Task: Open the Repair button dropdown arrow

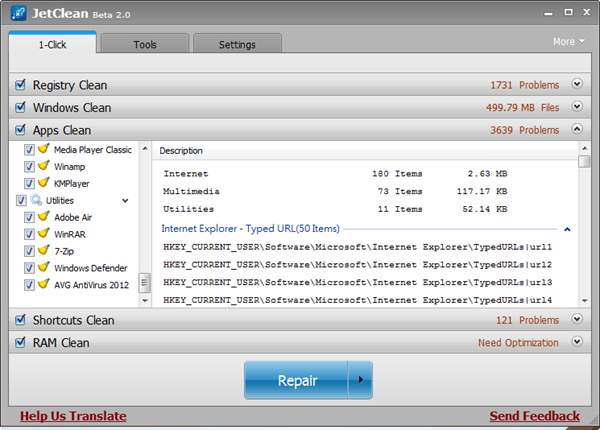Action: tap(360, 380)
